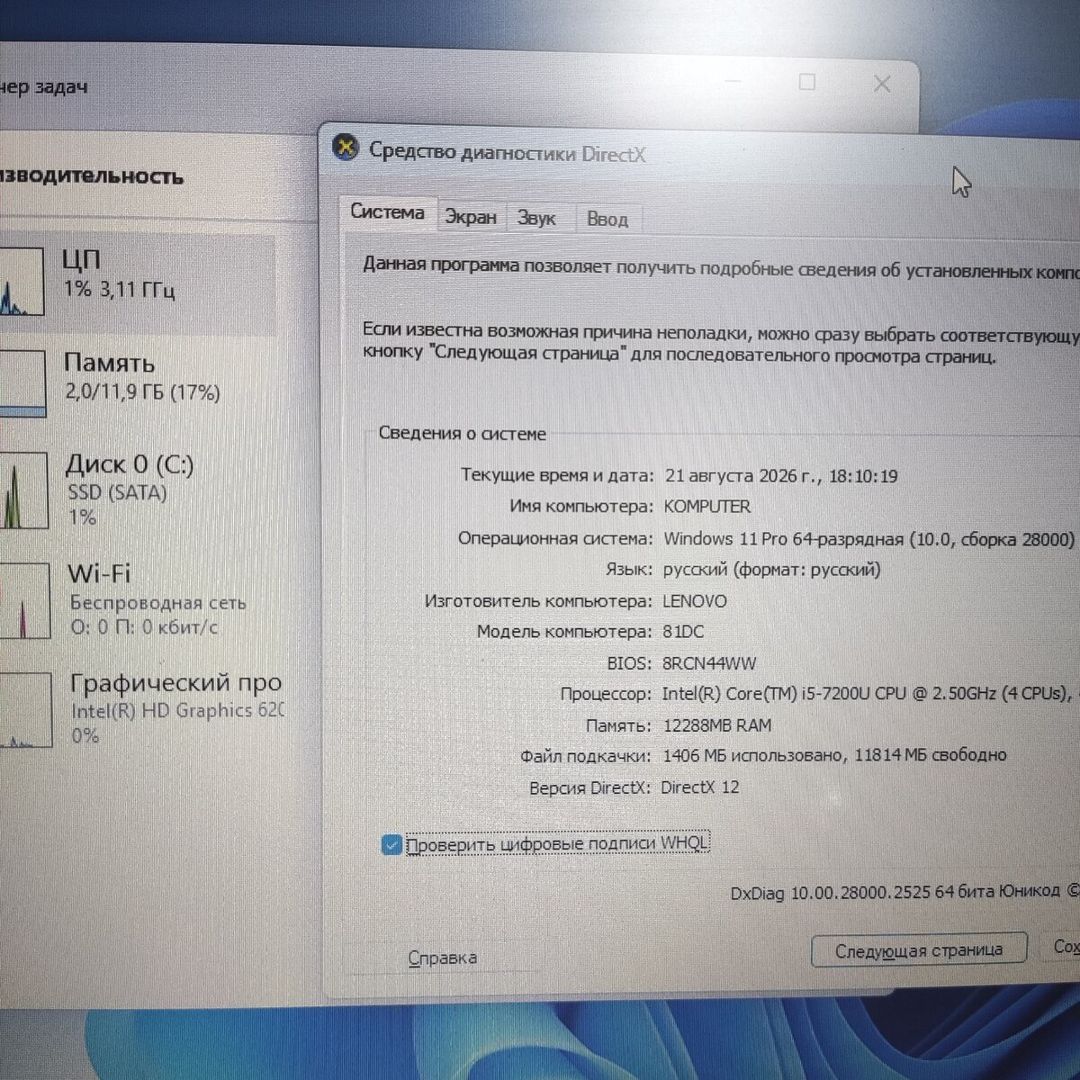This screenshot has width=1080, height=1080.
Task: Click the Wi-Fi throughput graph thumbnail
Action: click(x=25, y=601)
